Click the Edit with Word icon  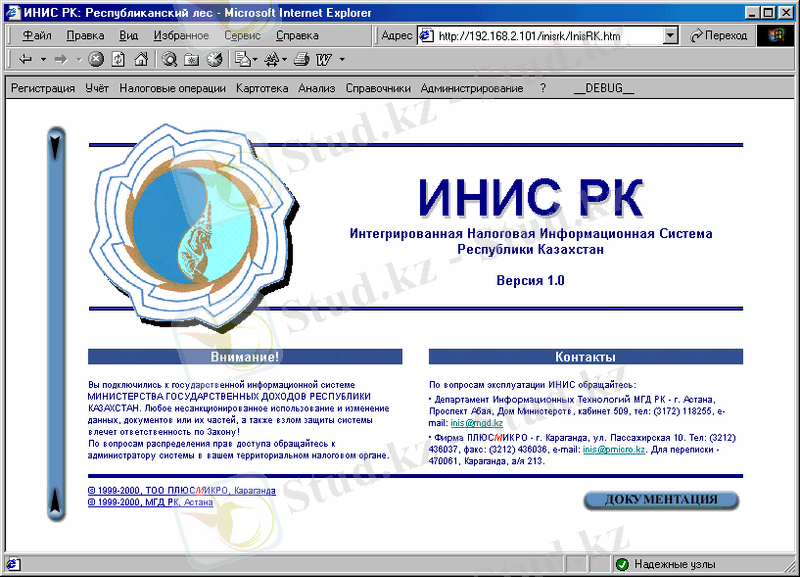pos(324,60)
